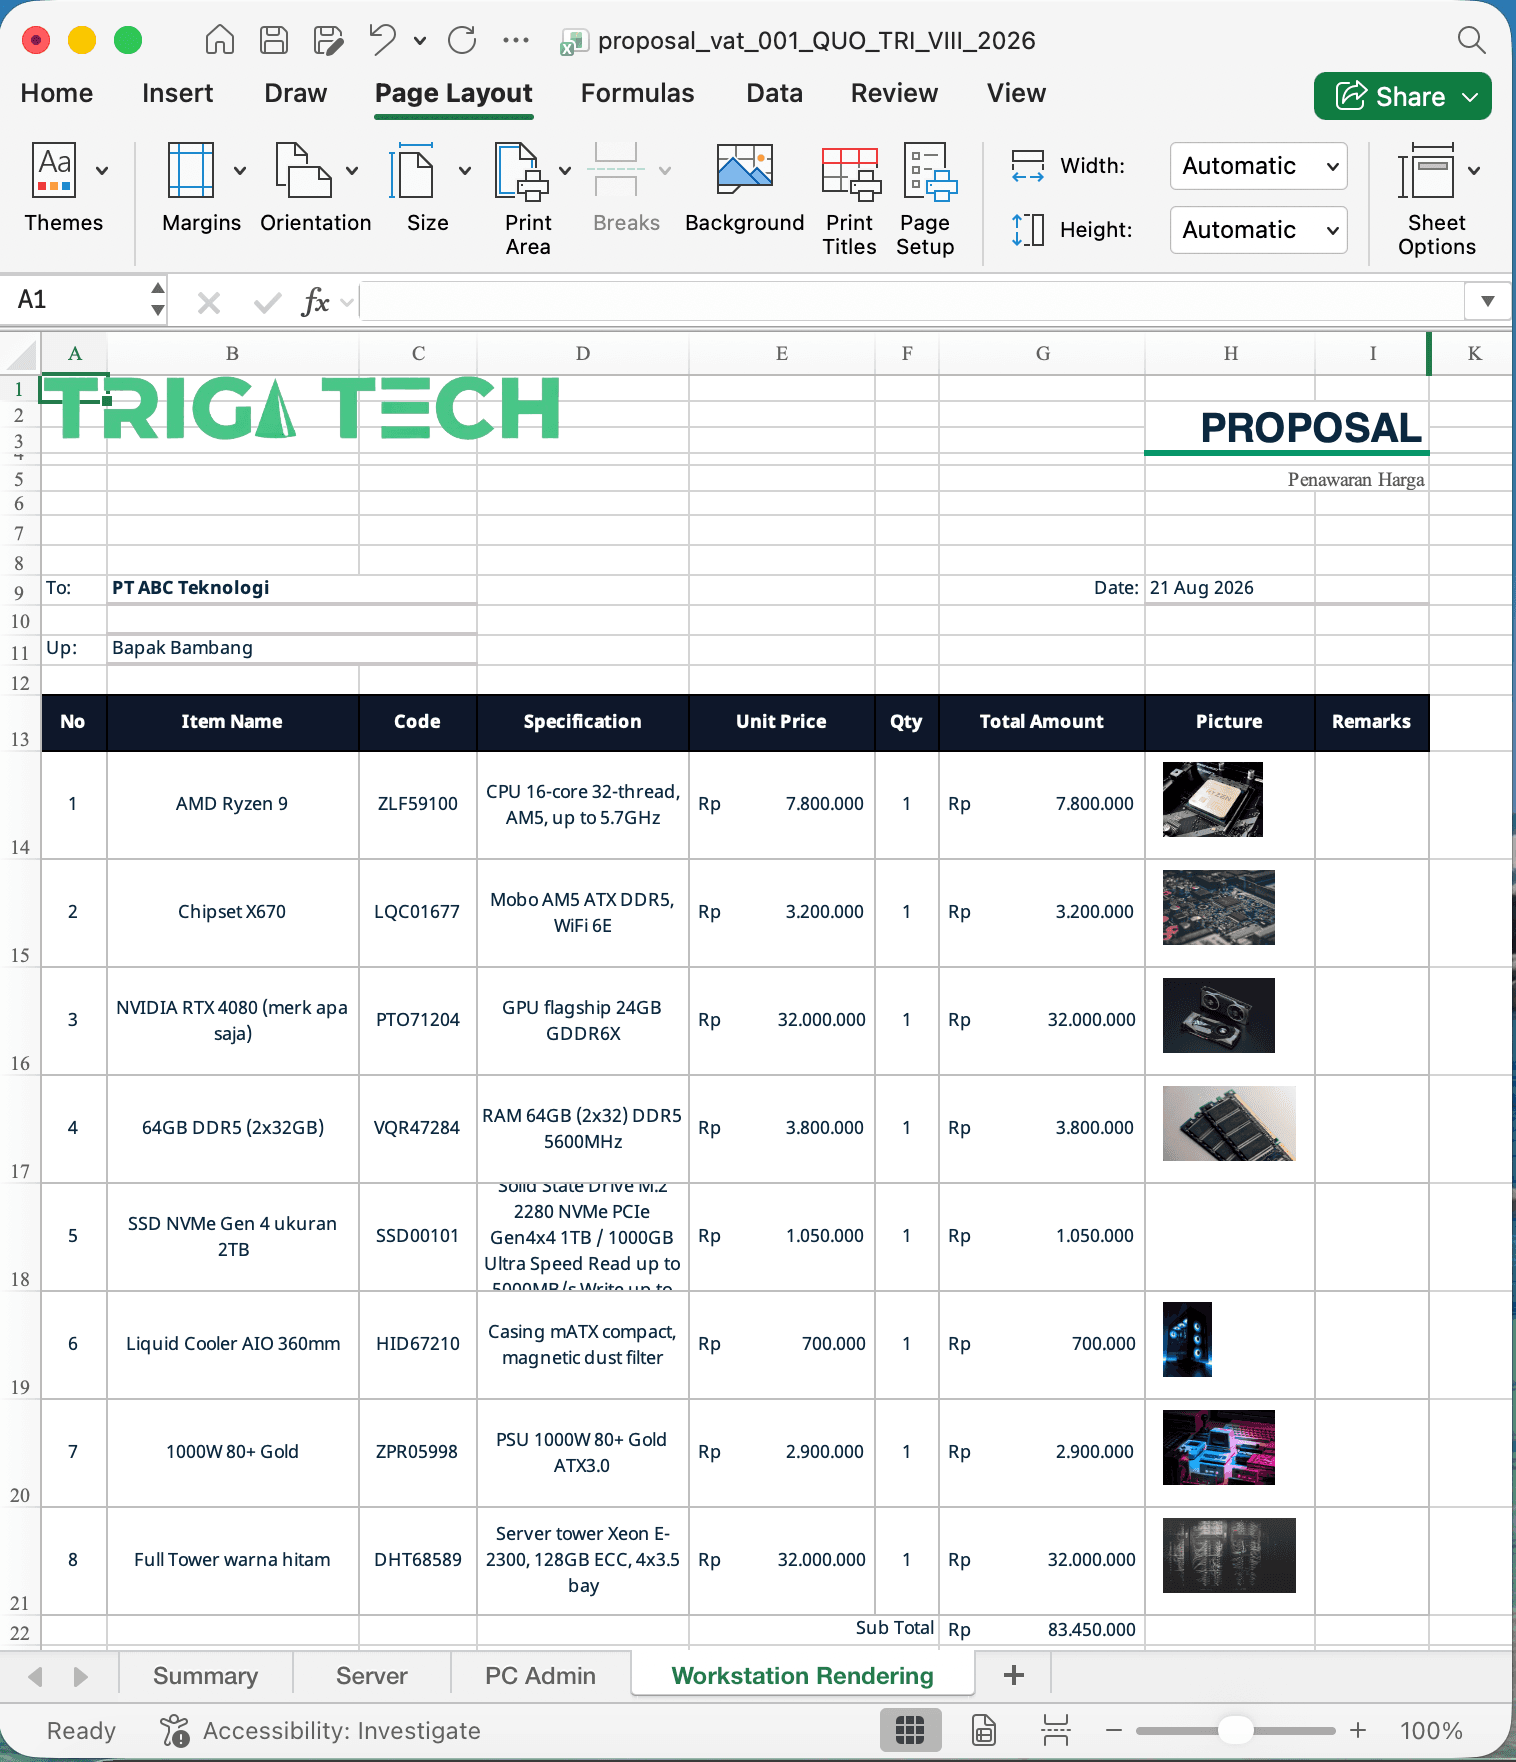Switch to Page Layout view in status bar
This screenshot has height=1762, width=1516.
point(984,1730)
